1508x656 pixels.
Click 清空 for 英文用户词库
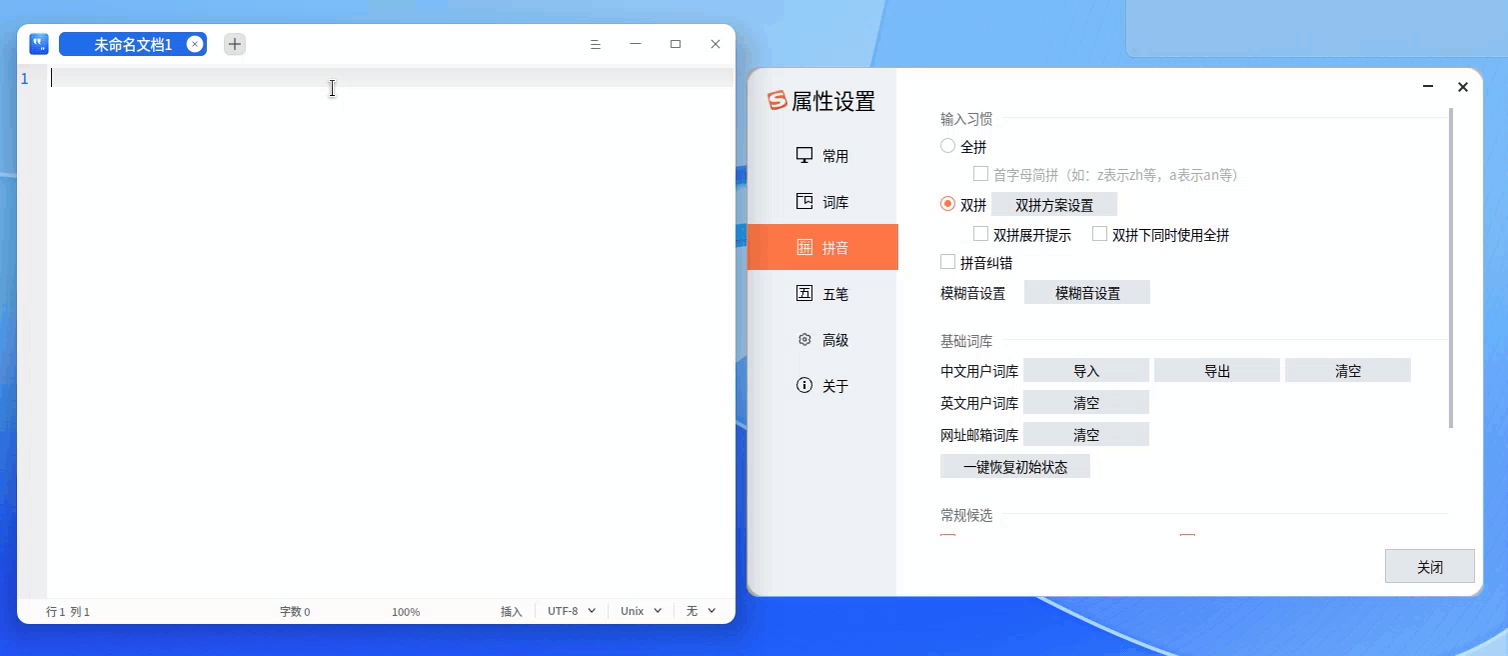(x=1086, y=403)
